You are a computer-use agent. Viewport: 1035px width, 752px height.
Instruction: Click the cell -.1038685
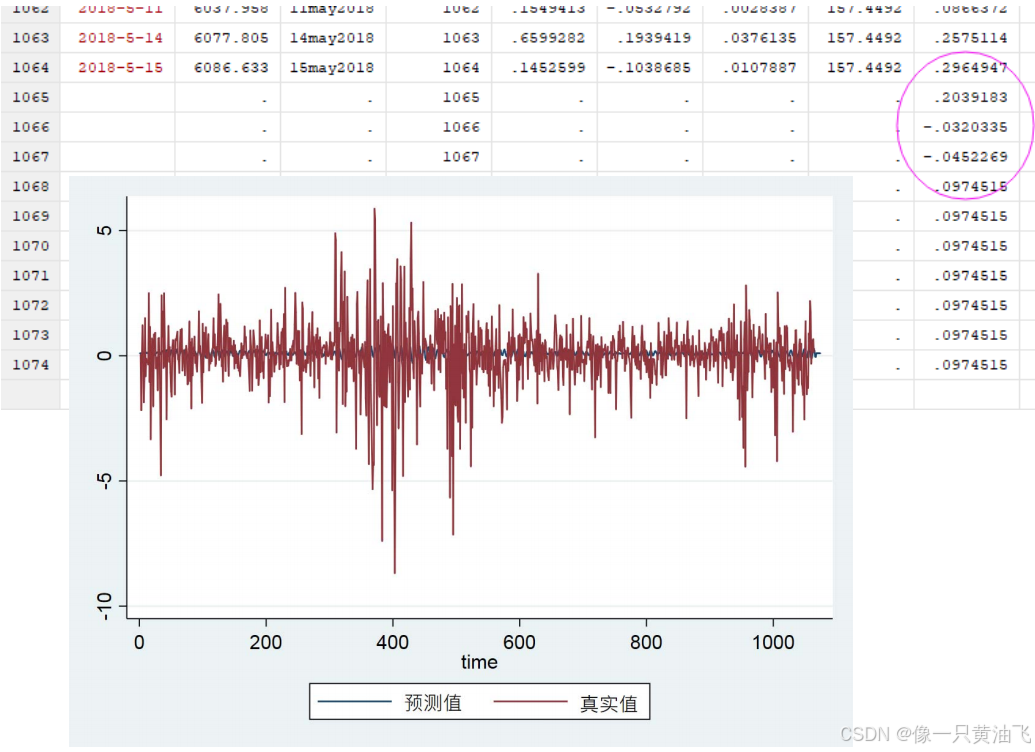tap(648, 67)
